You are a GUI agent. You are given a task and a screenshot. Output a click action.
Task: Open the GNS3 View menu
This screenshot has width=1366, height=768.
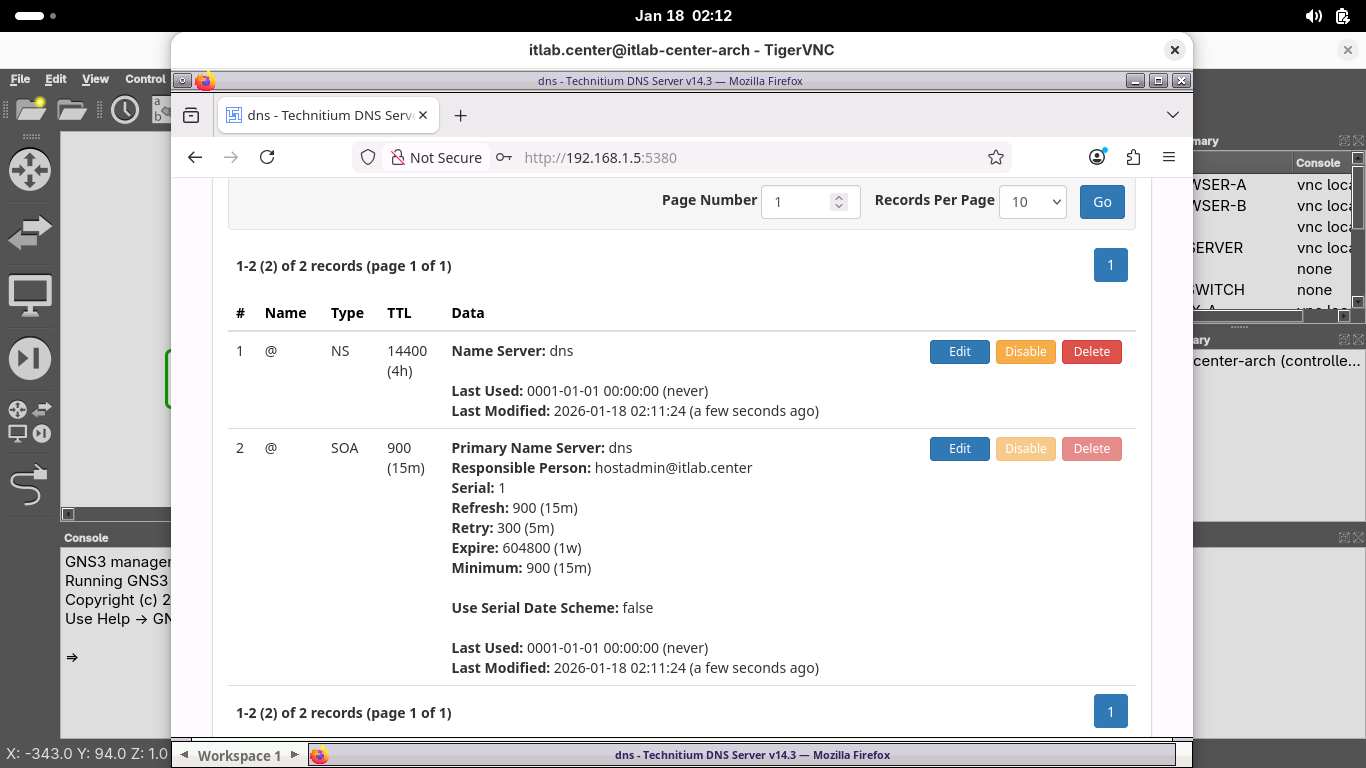95,79
